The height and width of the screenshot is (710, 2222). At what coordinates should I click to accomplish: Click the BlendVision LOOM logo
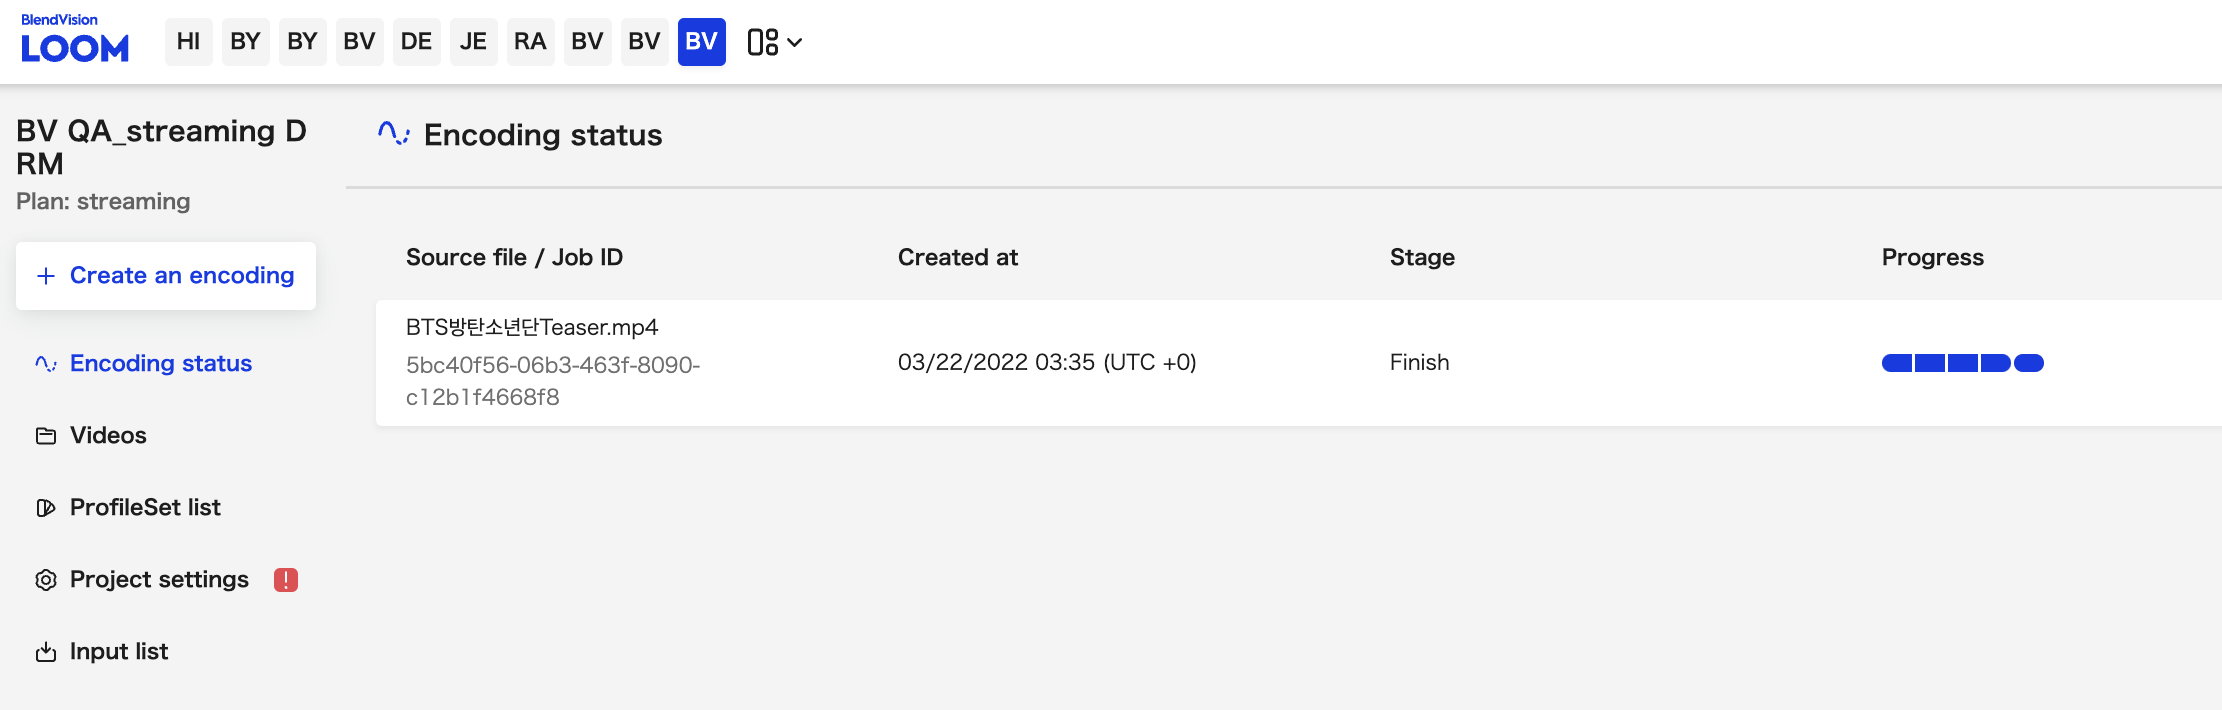click(75, 40)
